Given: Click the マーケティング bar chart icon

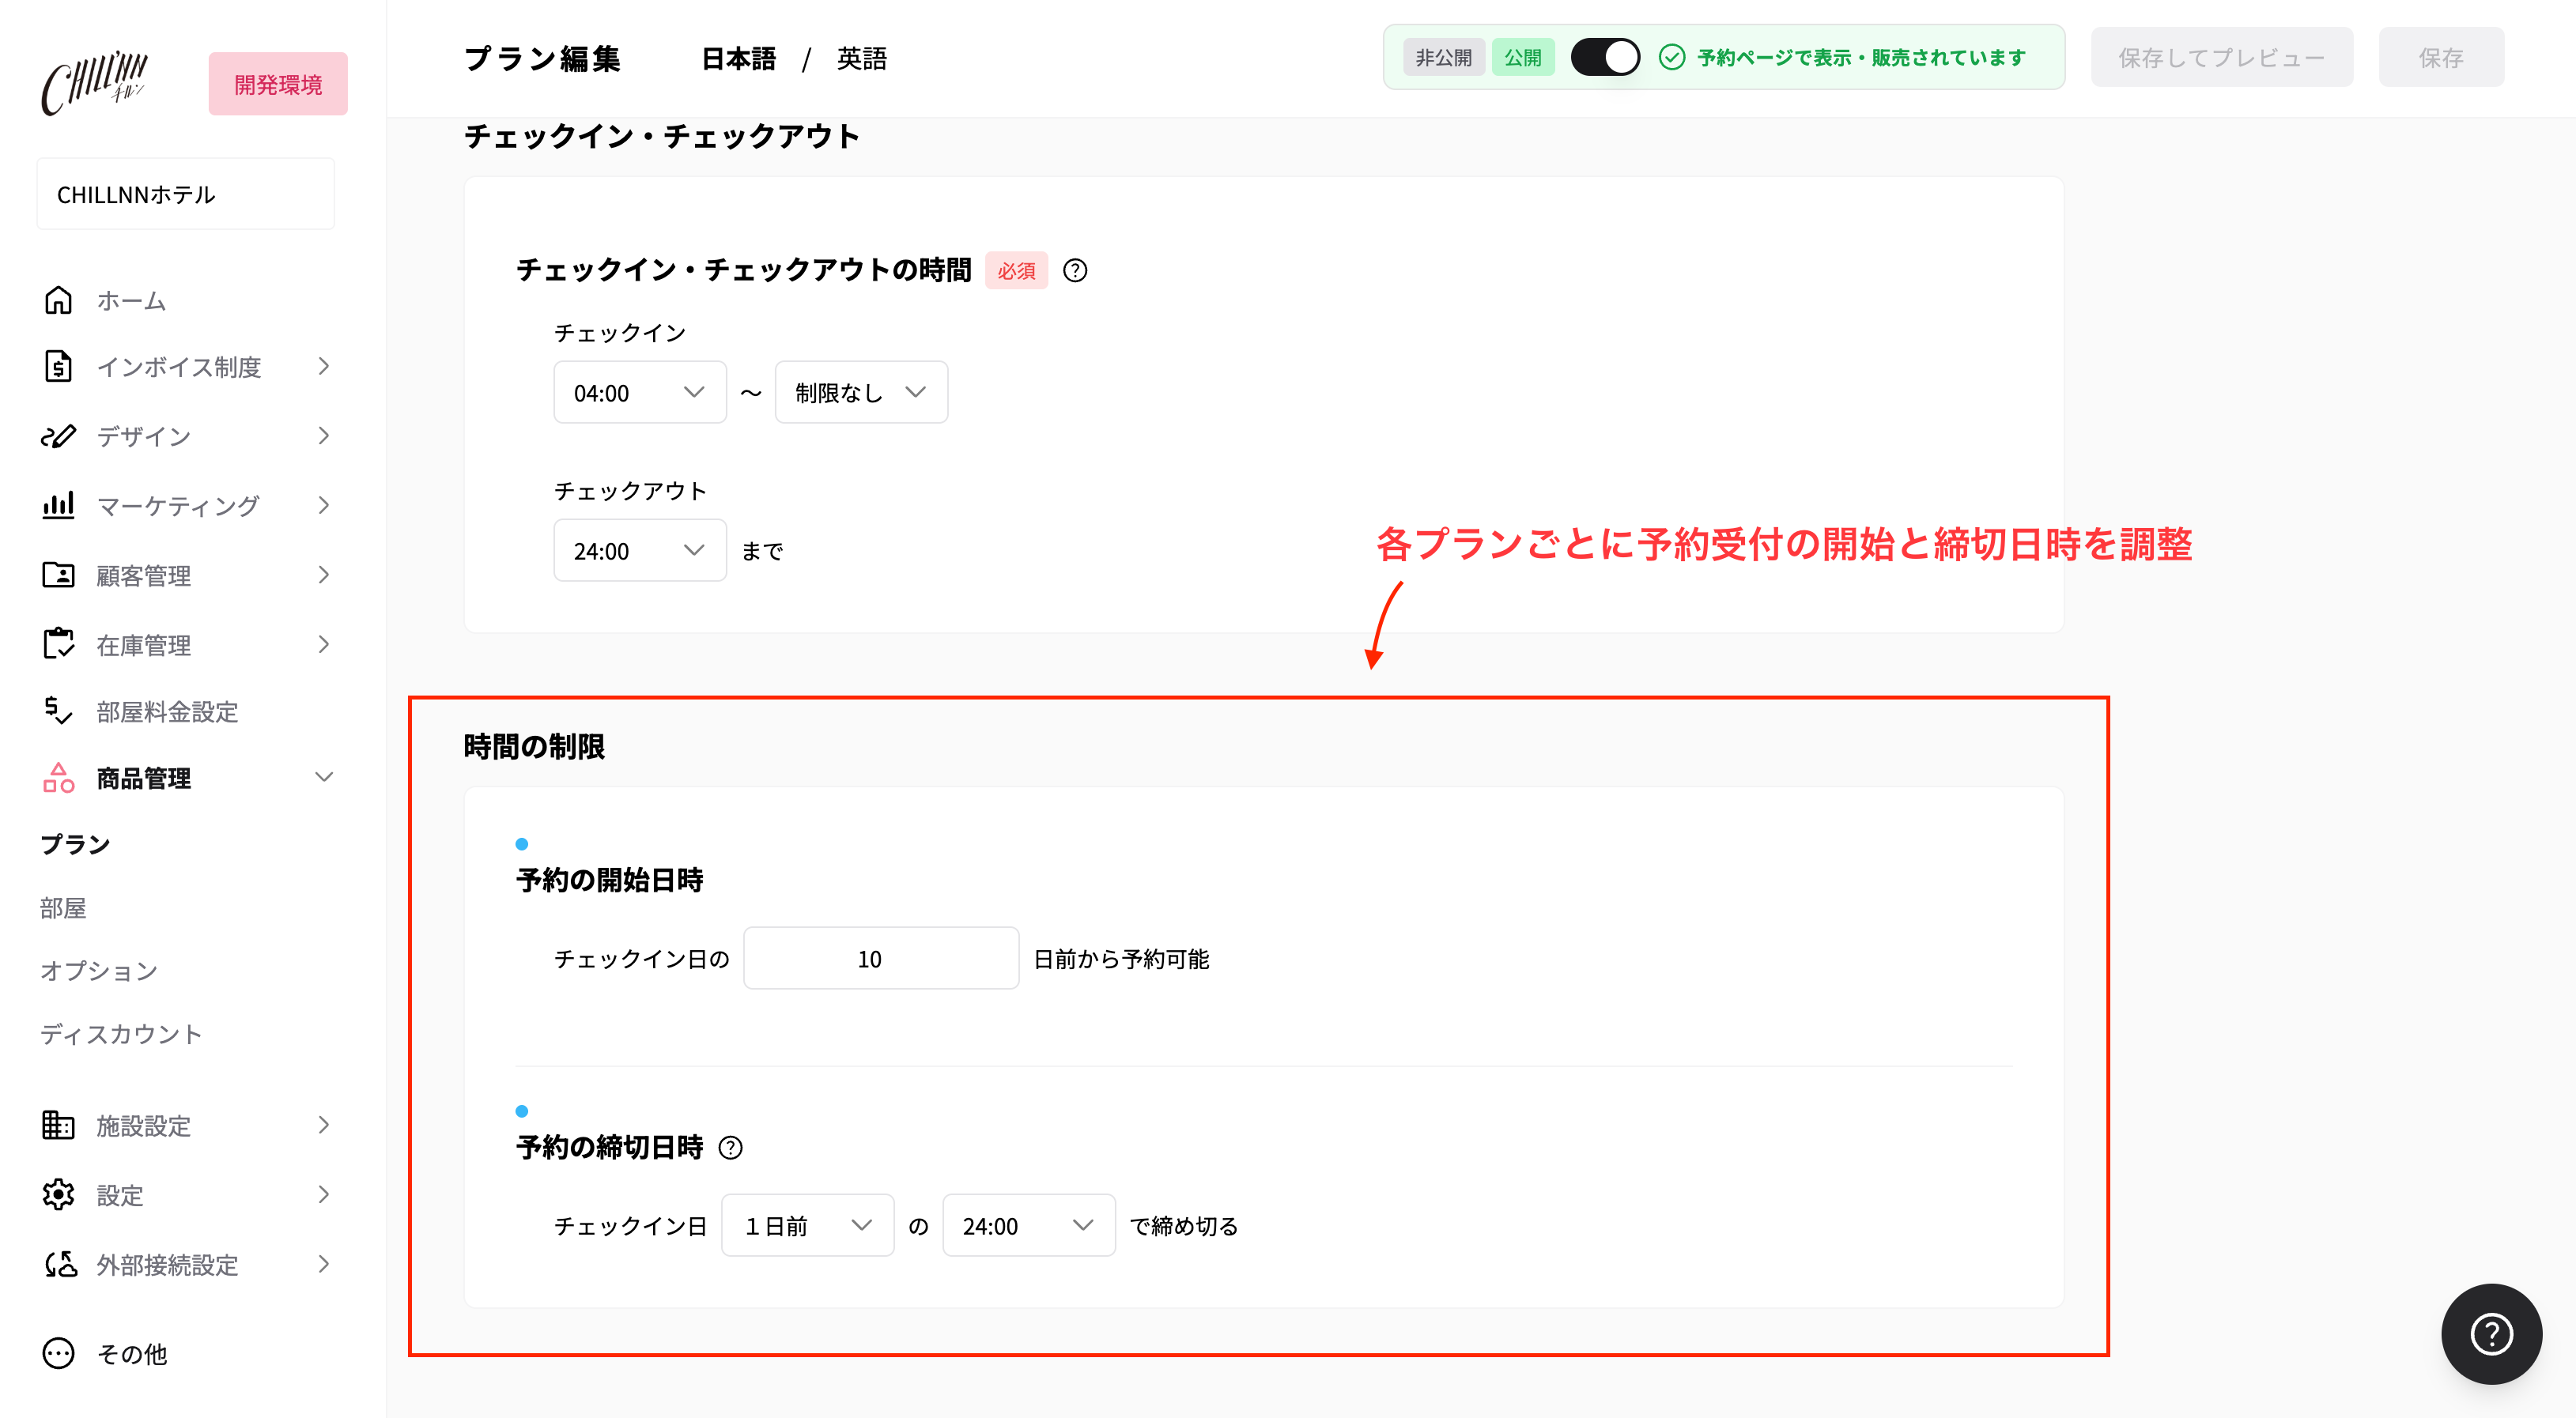Looking at the screenshot, I should click(58, 505).
